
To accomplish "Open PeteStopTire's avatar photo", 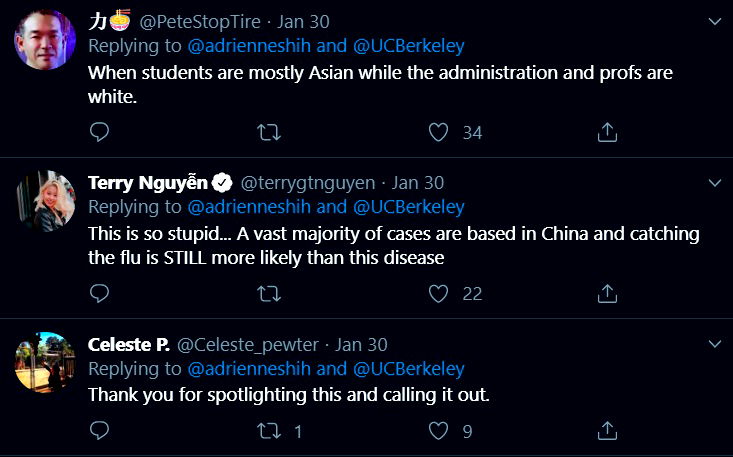I will pos(45,40).
